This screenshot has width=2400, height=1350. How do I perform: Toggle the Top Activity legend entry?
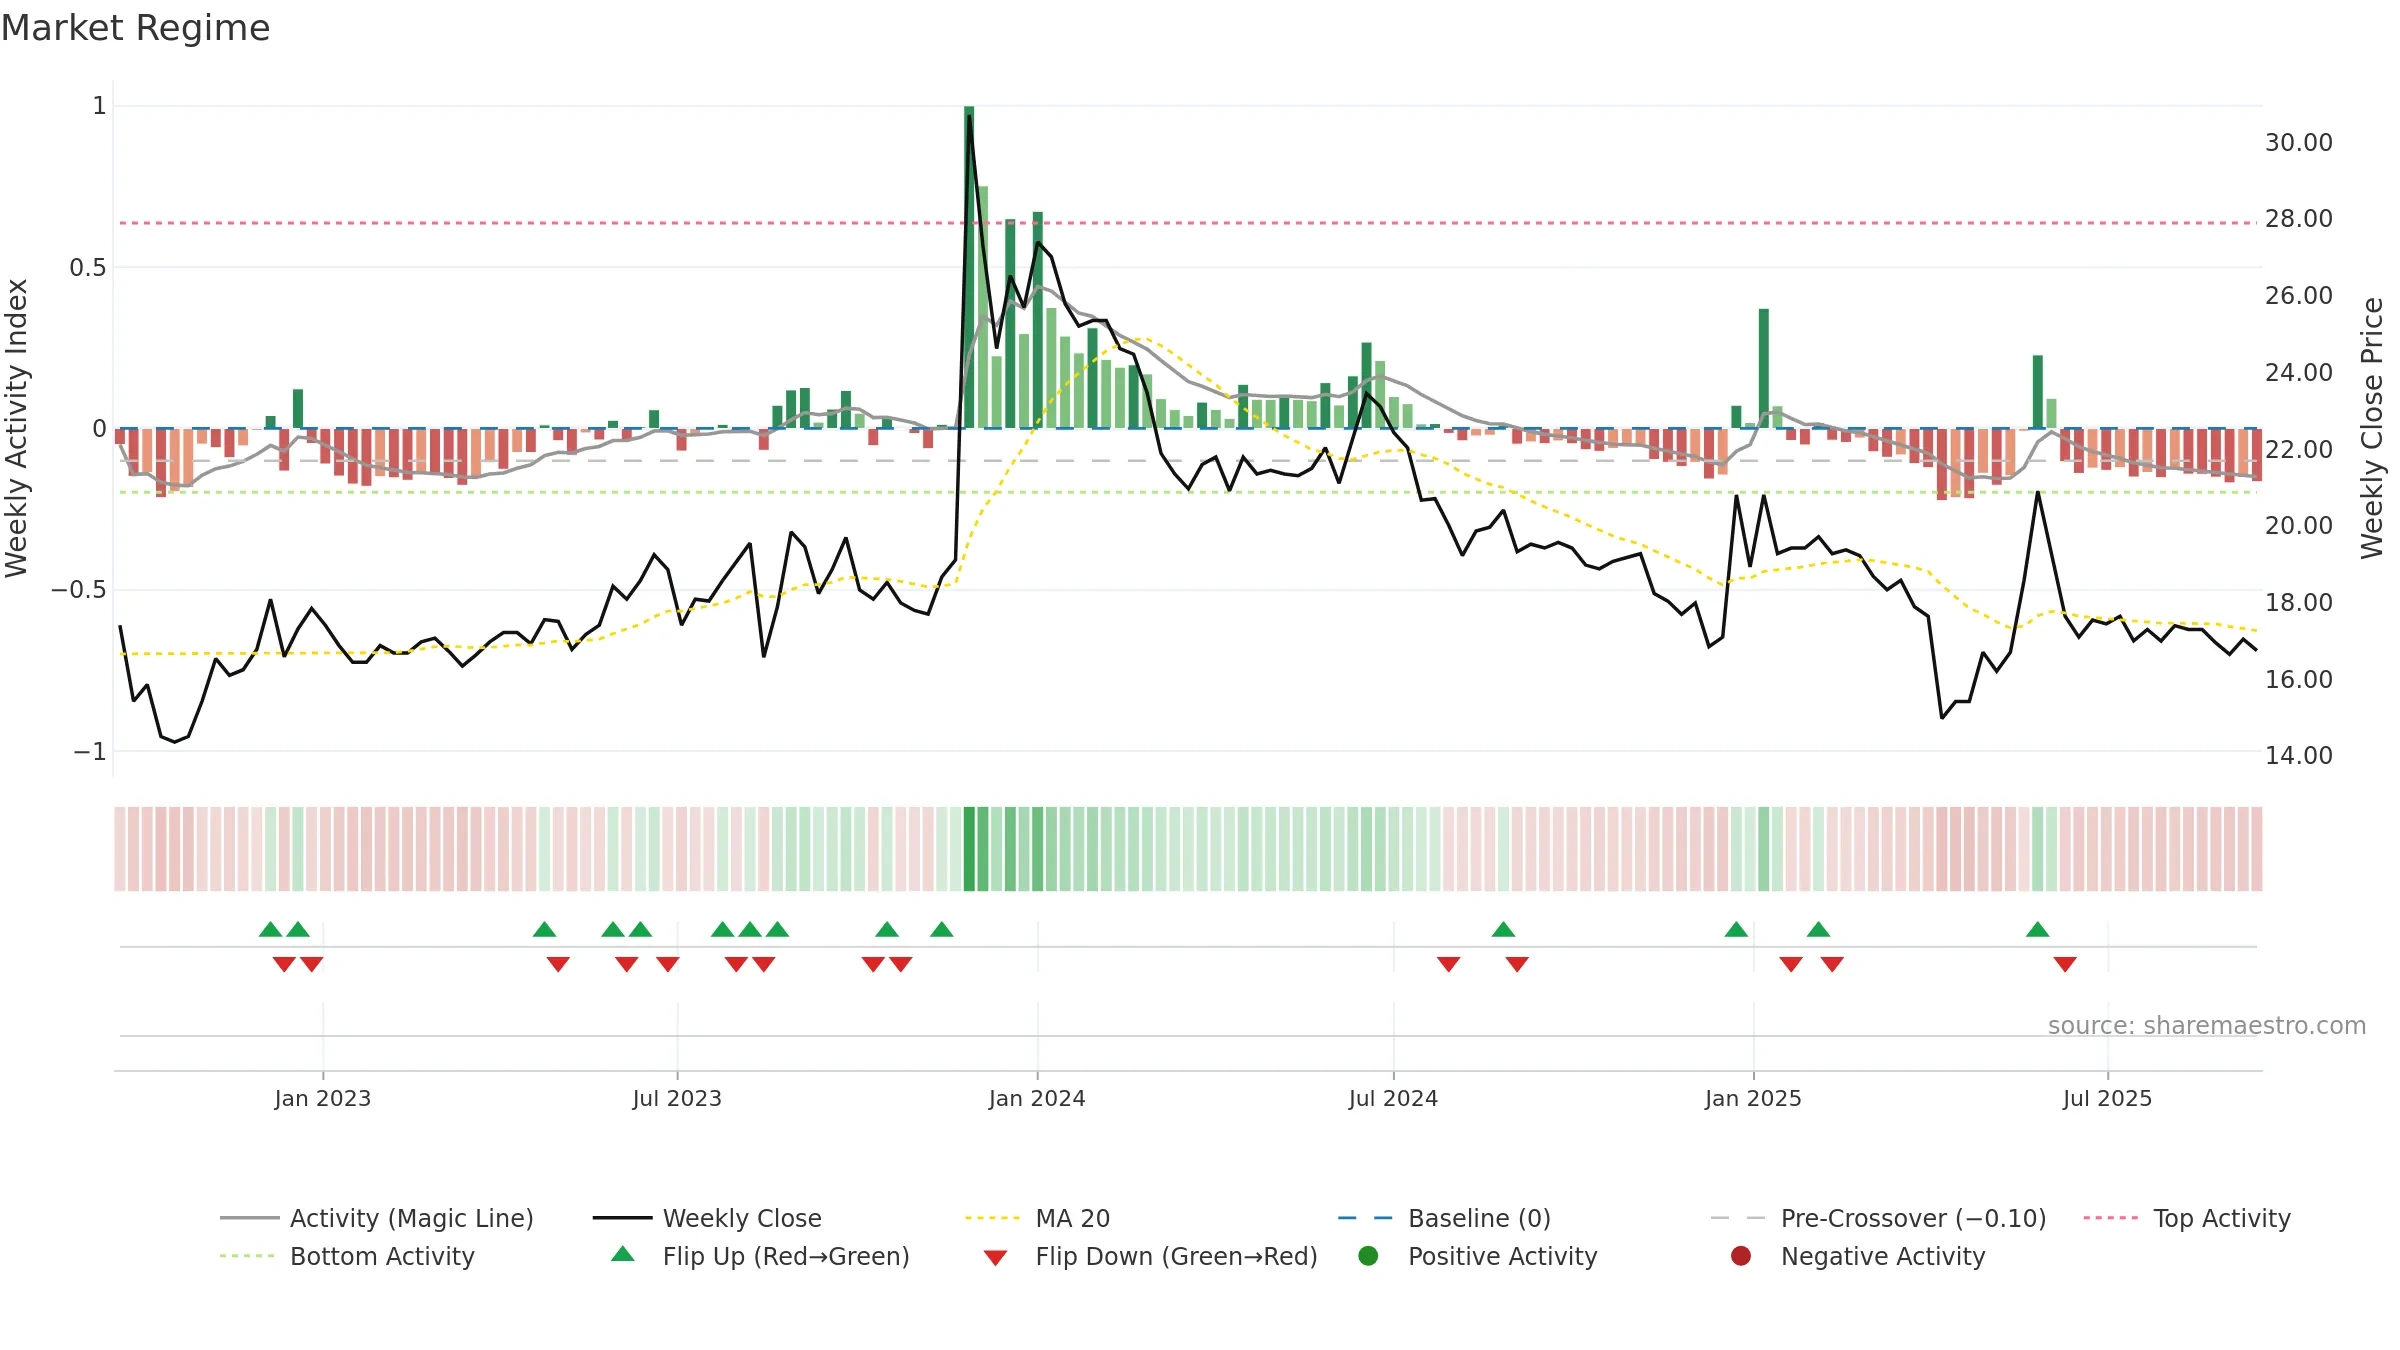click(2186, 1218)
